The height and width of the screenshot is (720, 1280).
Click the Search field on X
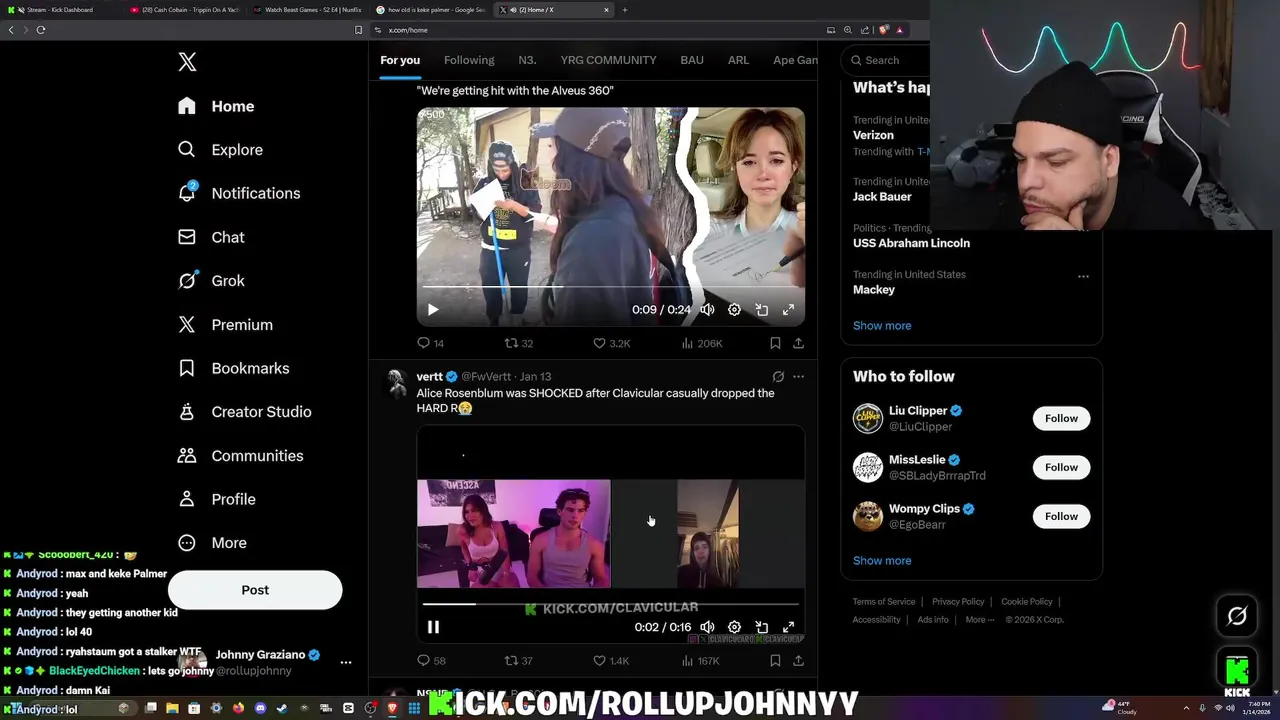coord(886,60)
